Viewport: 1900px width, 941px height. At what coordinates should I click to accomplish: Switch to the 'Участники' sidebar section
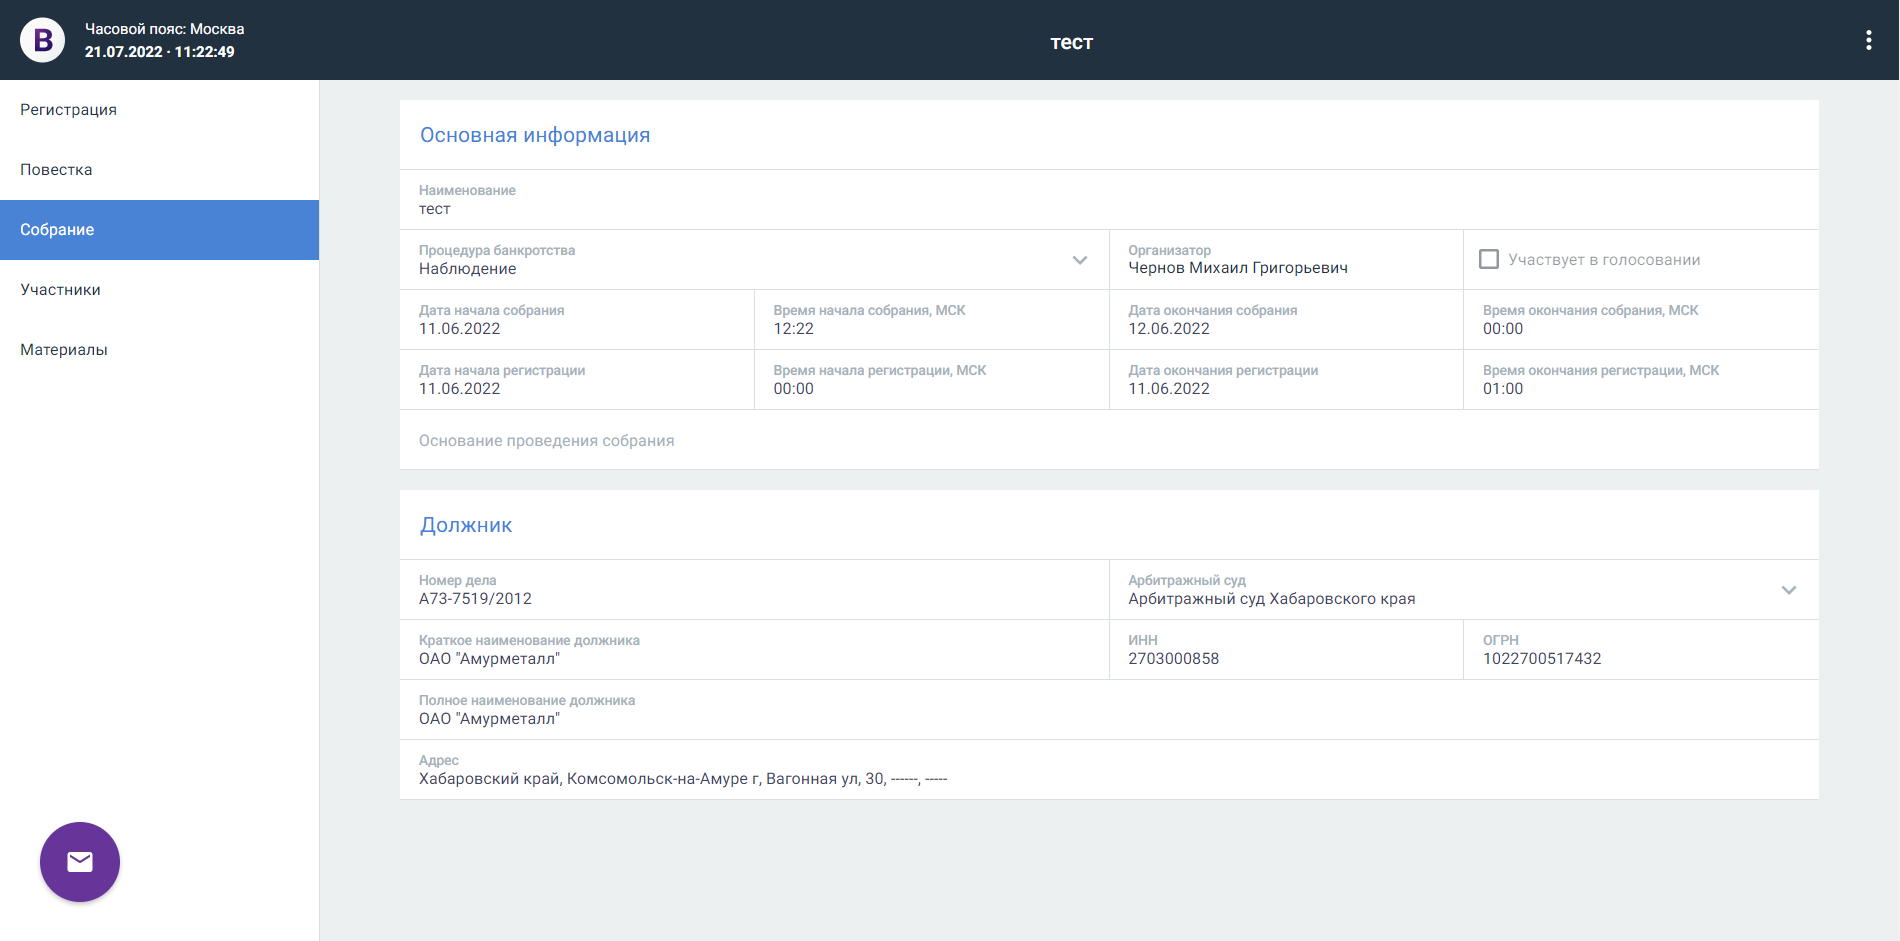pyautogui.click(x=160, y=290)
